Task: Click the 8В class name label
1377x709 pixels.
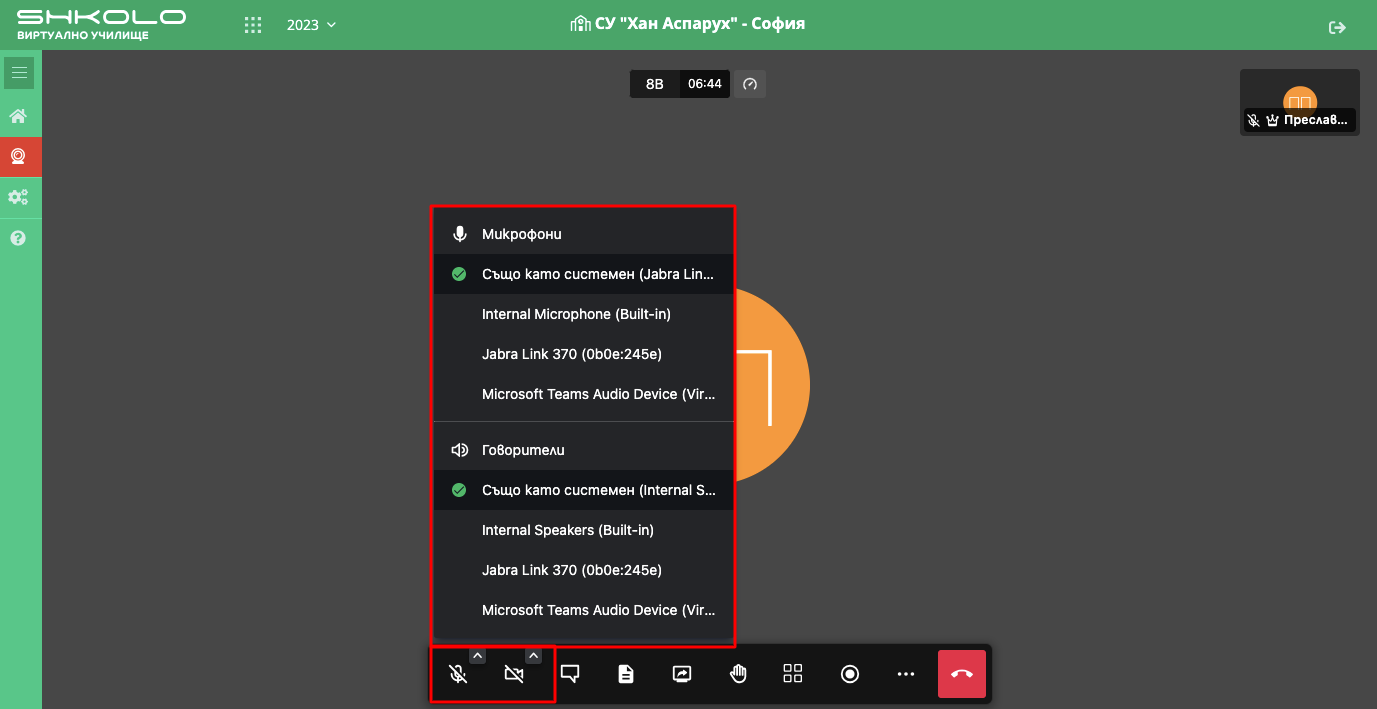Action: (x=655, y=84)
